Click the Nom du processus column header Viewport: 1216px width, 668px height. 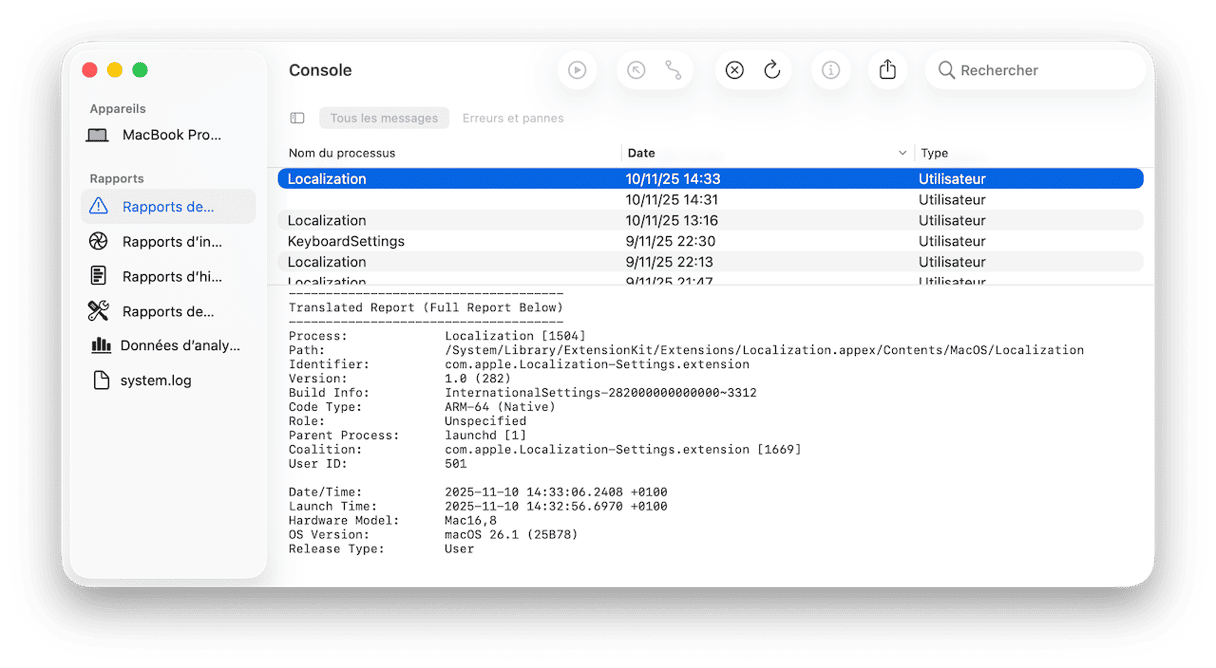[342, 153]
